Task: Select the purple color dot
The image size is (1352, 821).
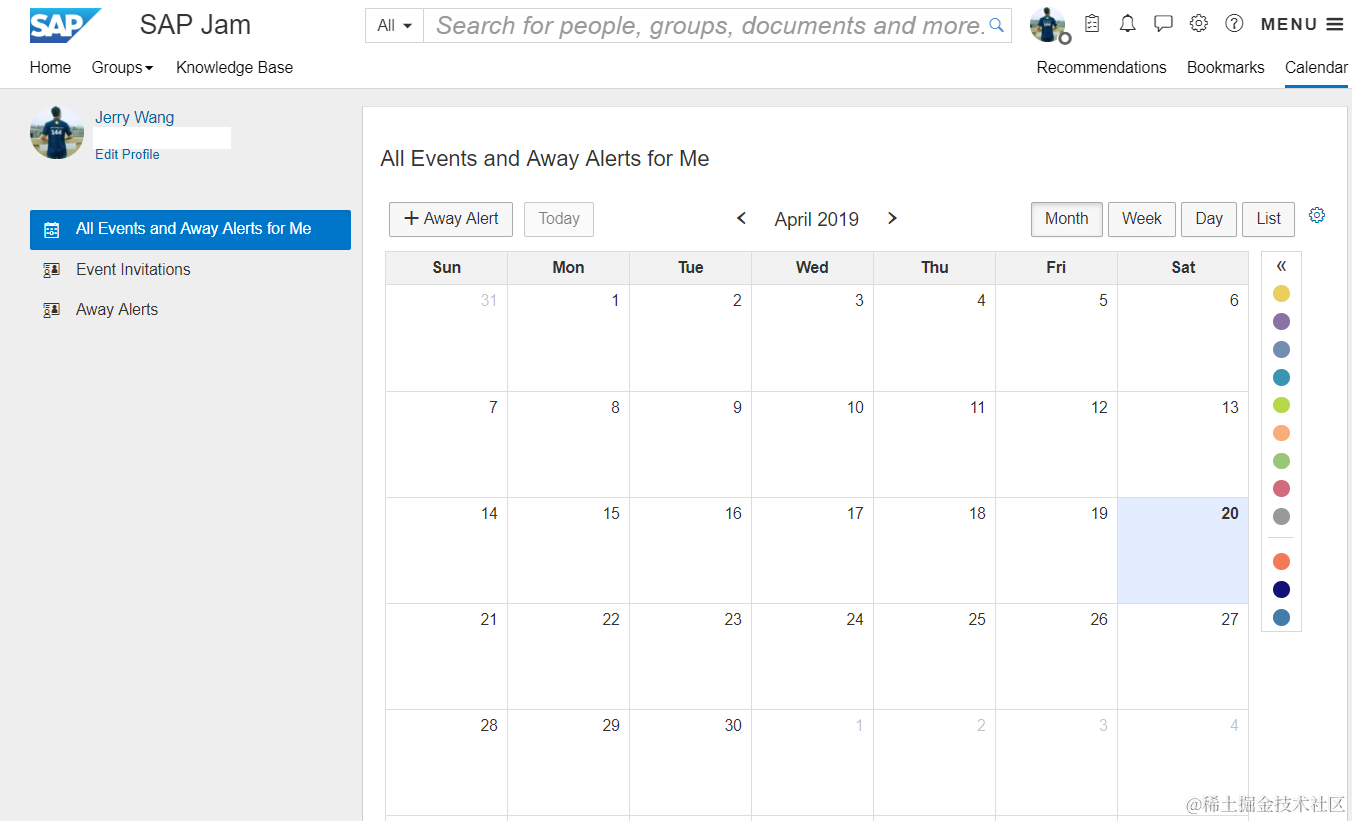Action: click(x=1281, y=321)
